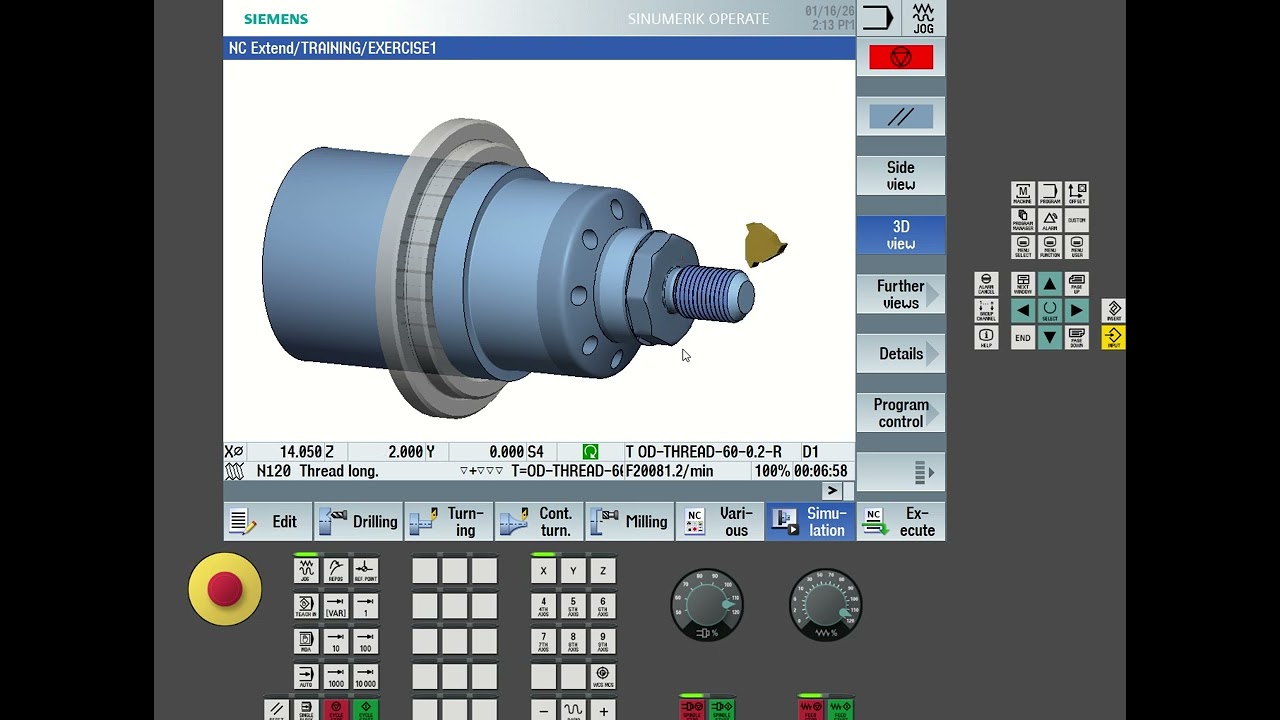This screenshot has width=1280, height=720.
Task: Click the TEACH IN key
Action: coord(306,606)
